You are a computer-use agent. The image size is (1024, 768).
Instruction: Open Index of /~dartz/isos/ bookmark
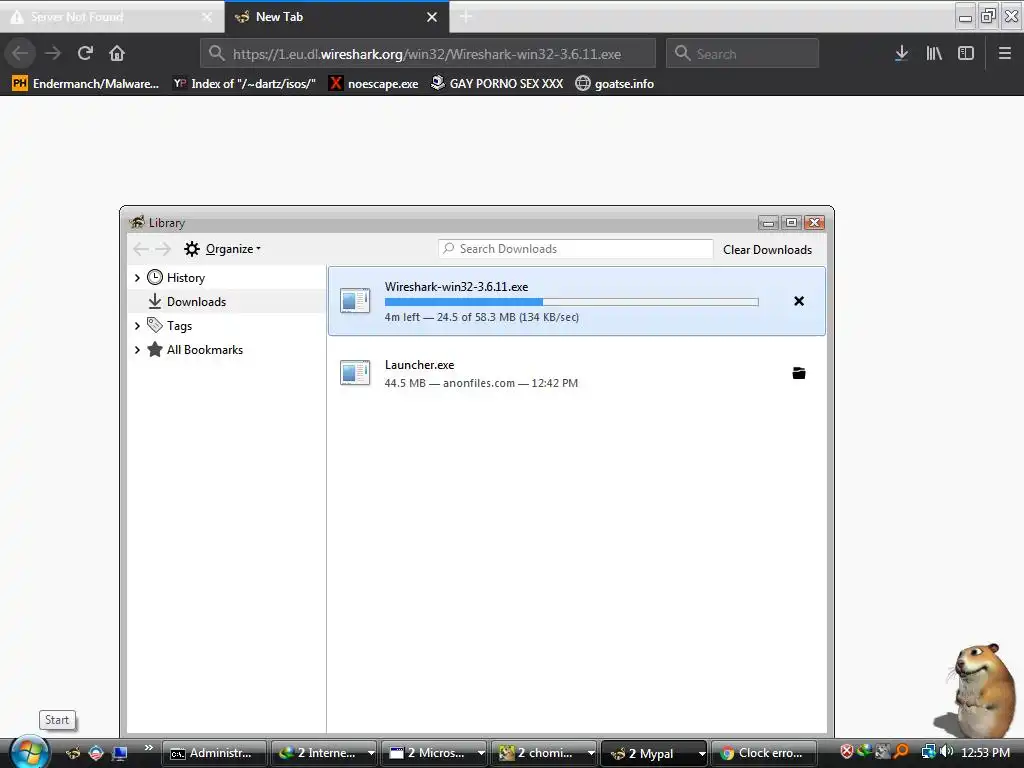244,84
